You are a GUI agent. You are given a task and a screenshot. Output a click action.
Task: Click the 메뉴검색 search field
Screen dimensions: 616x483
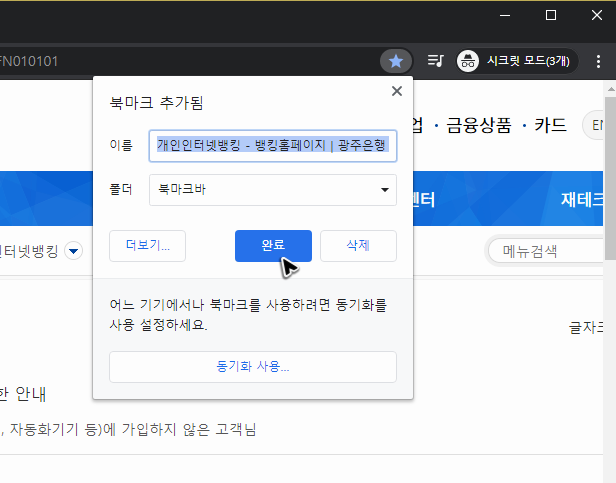click(x=546, y=251)
